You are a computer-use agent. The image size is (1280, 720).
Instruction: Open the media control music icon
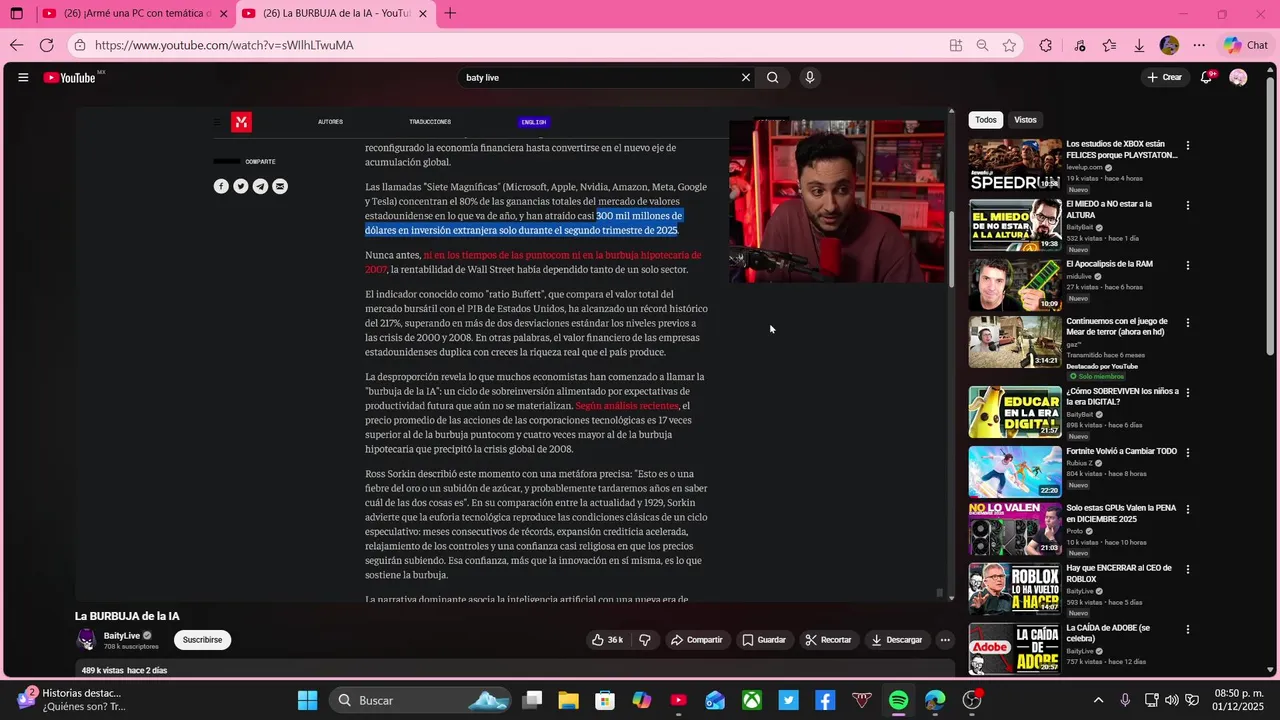point(1079,45)
